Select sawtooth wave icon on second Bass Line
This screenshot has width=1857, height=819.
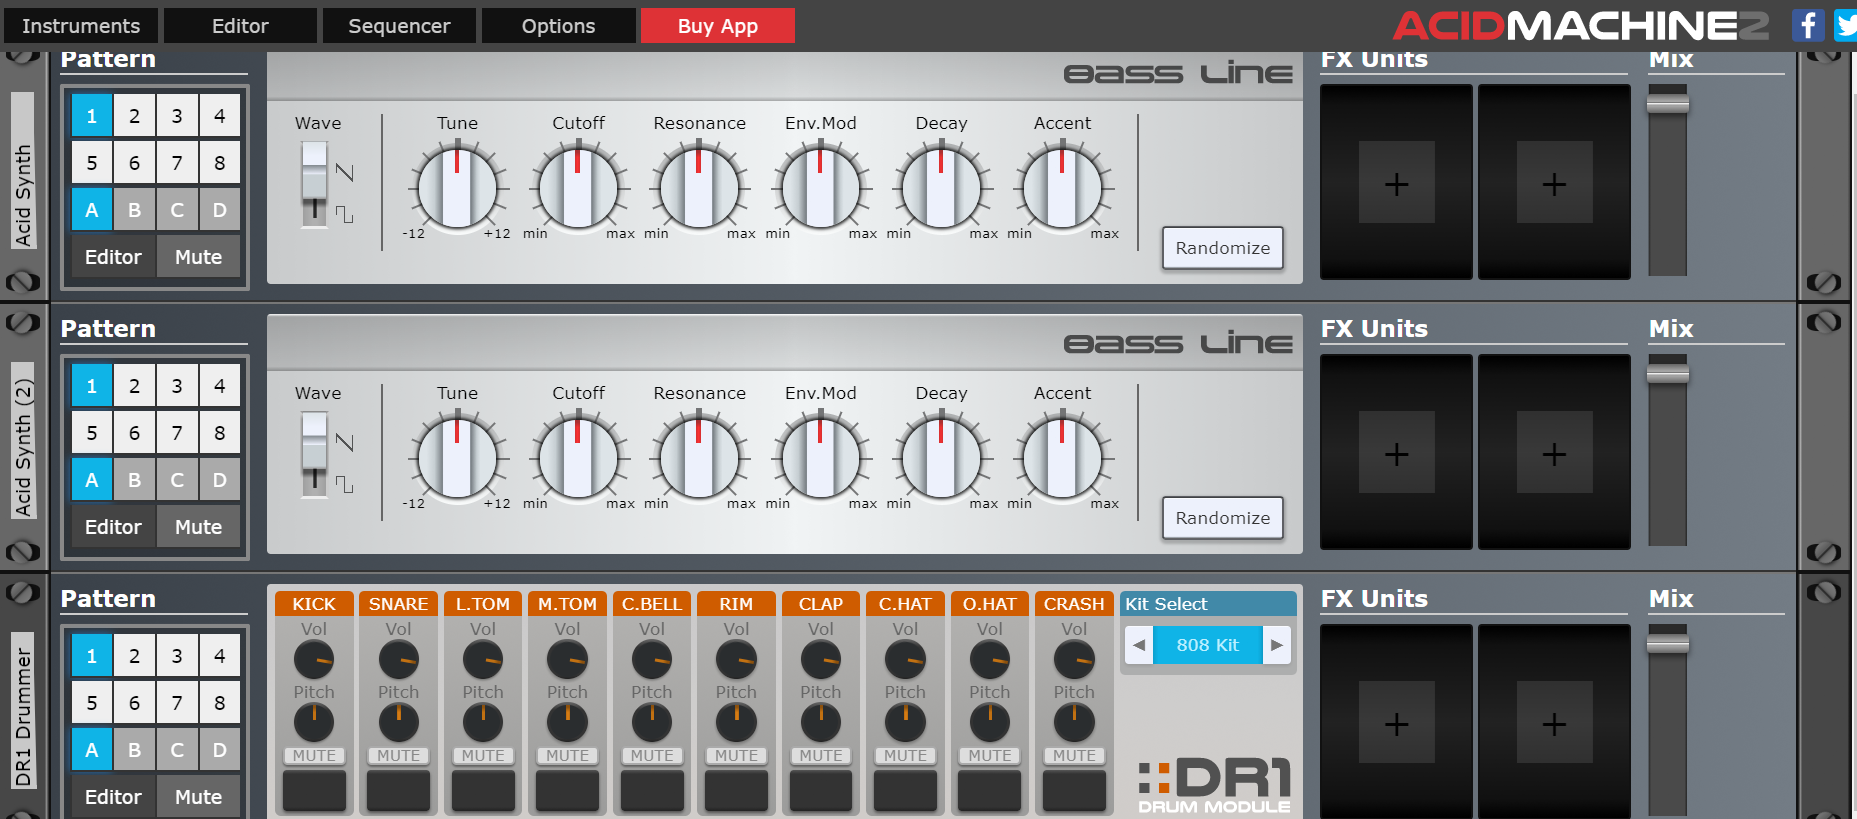(345, 441)
